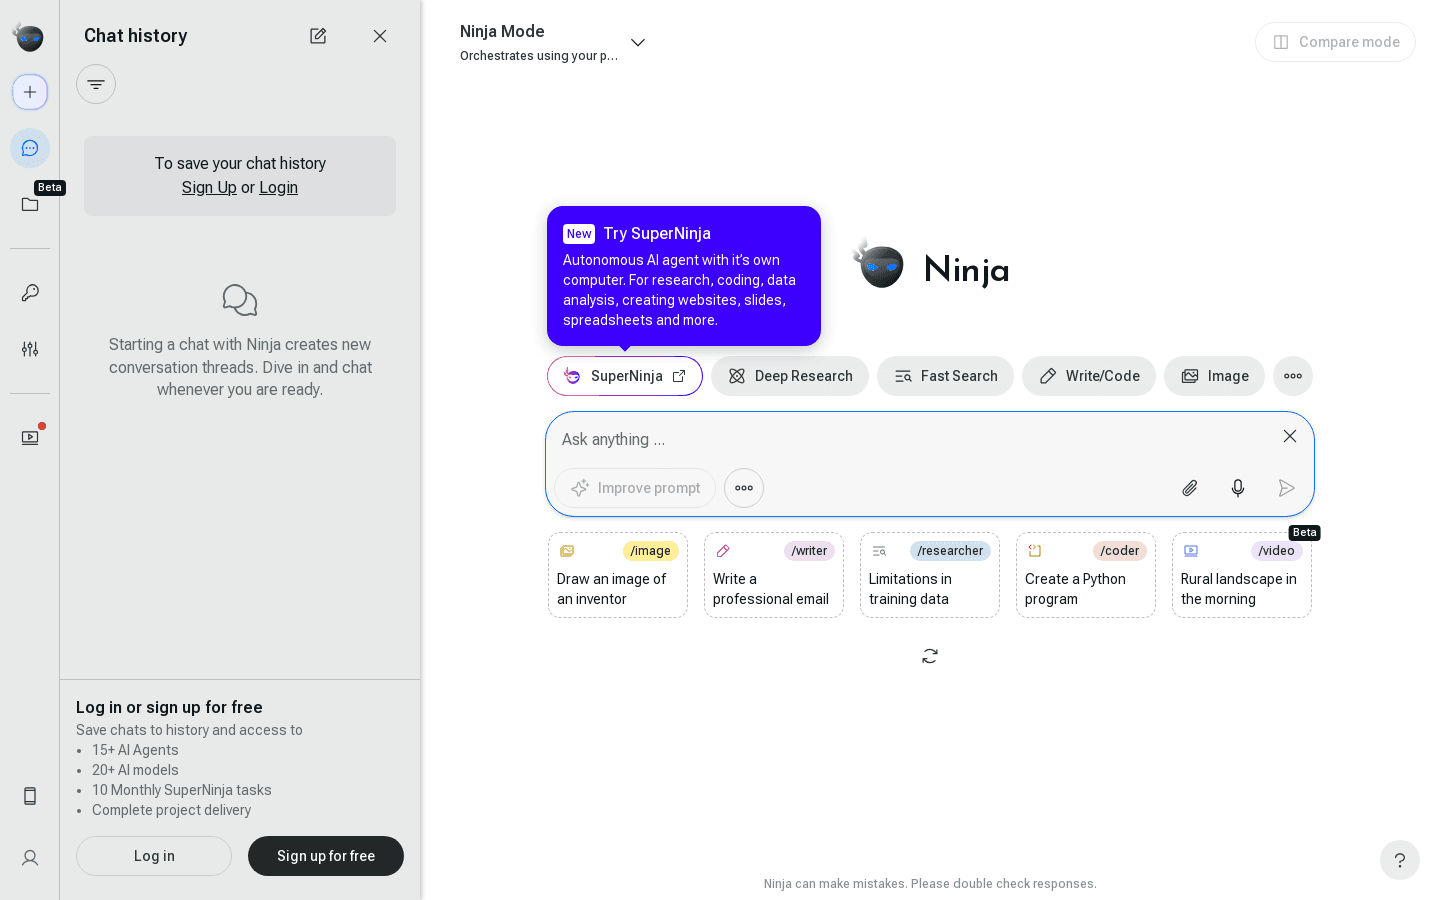Click the paperclip to attach a file
This screenshot has width=1440, height=900.
point(1189,488)
